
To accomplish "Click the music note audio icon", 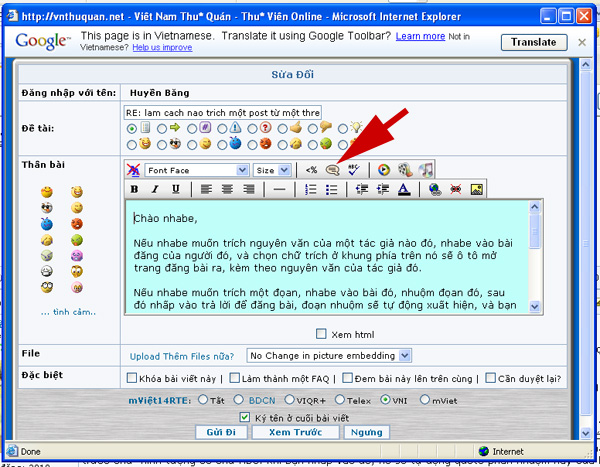I will [426, 170].
